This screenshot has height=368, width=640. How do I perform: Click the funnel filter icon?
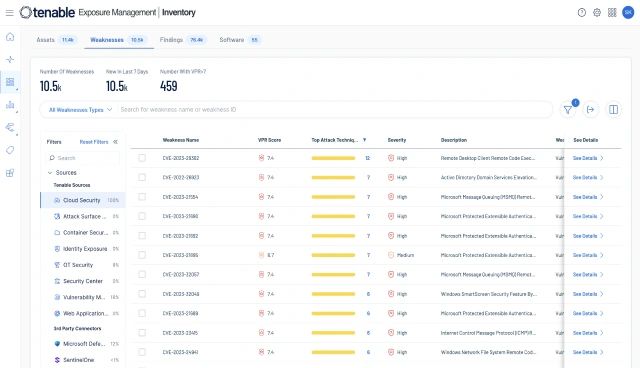[568, 109]
